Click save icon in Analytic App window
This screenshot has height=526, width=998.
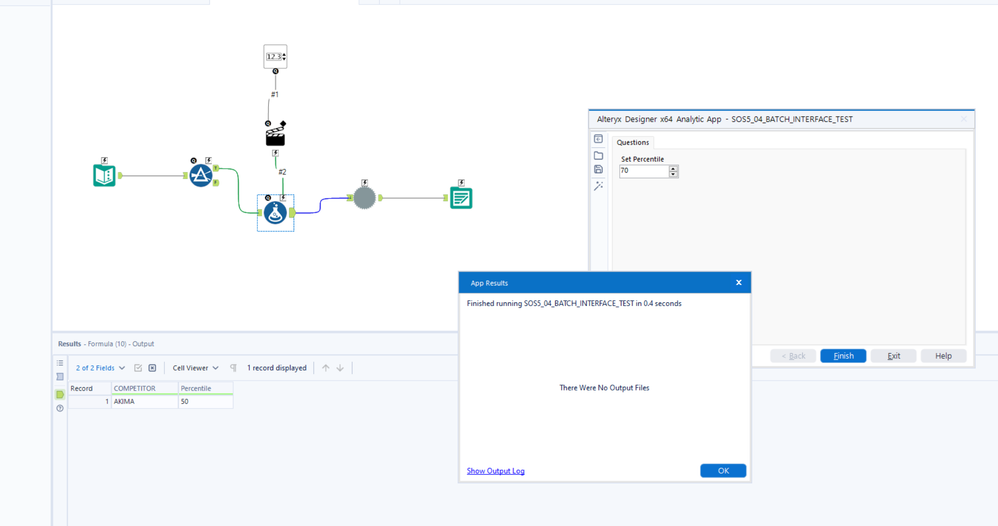(598, 169)
